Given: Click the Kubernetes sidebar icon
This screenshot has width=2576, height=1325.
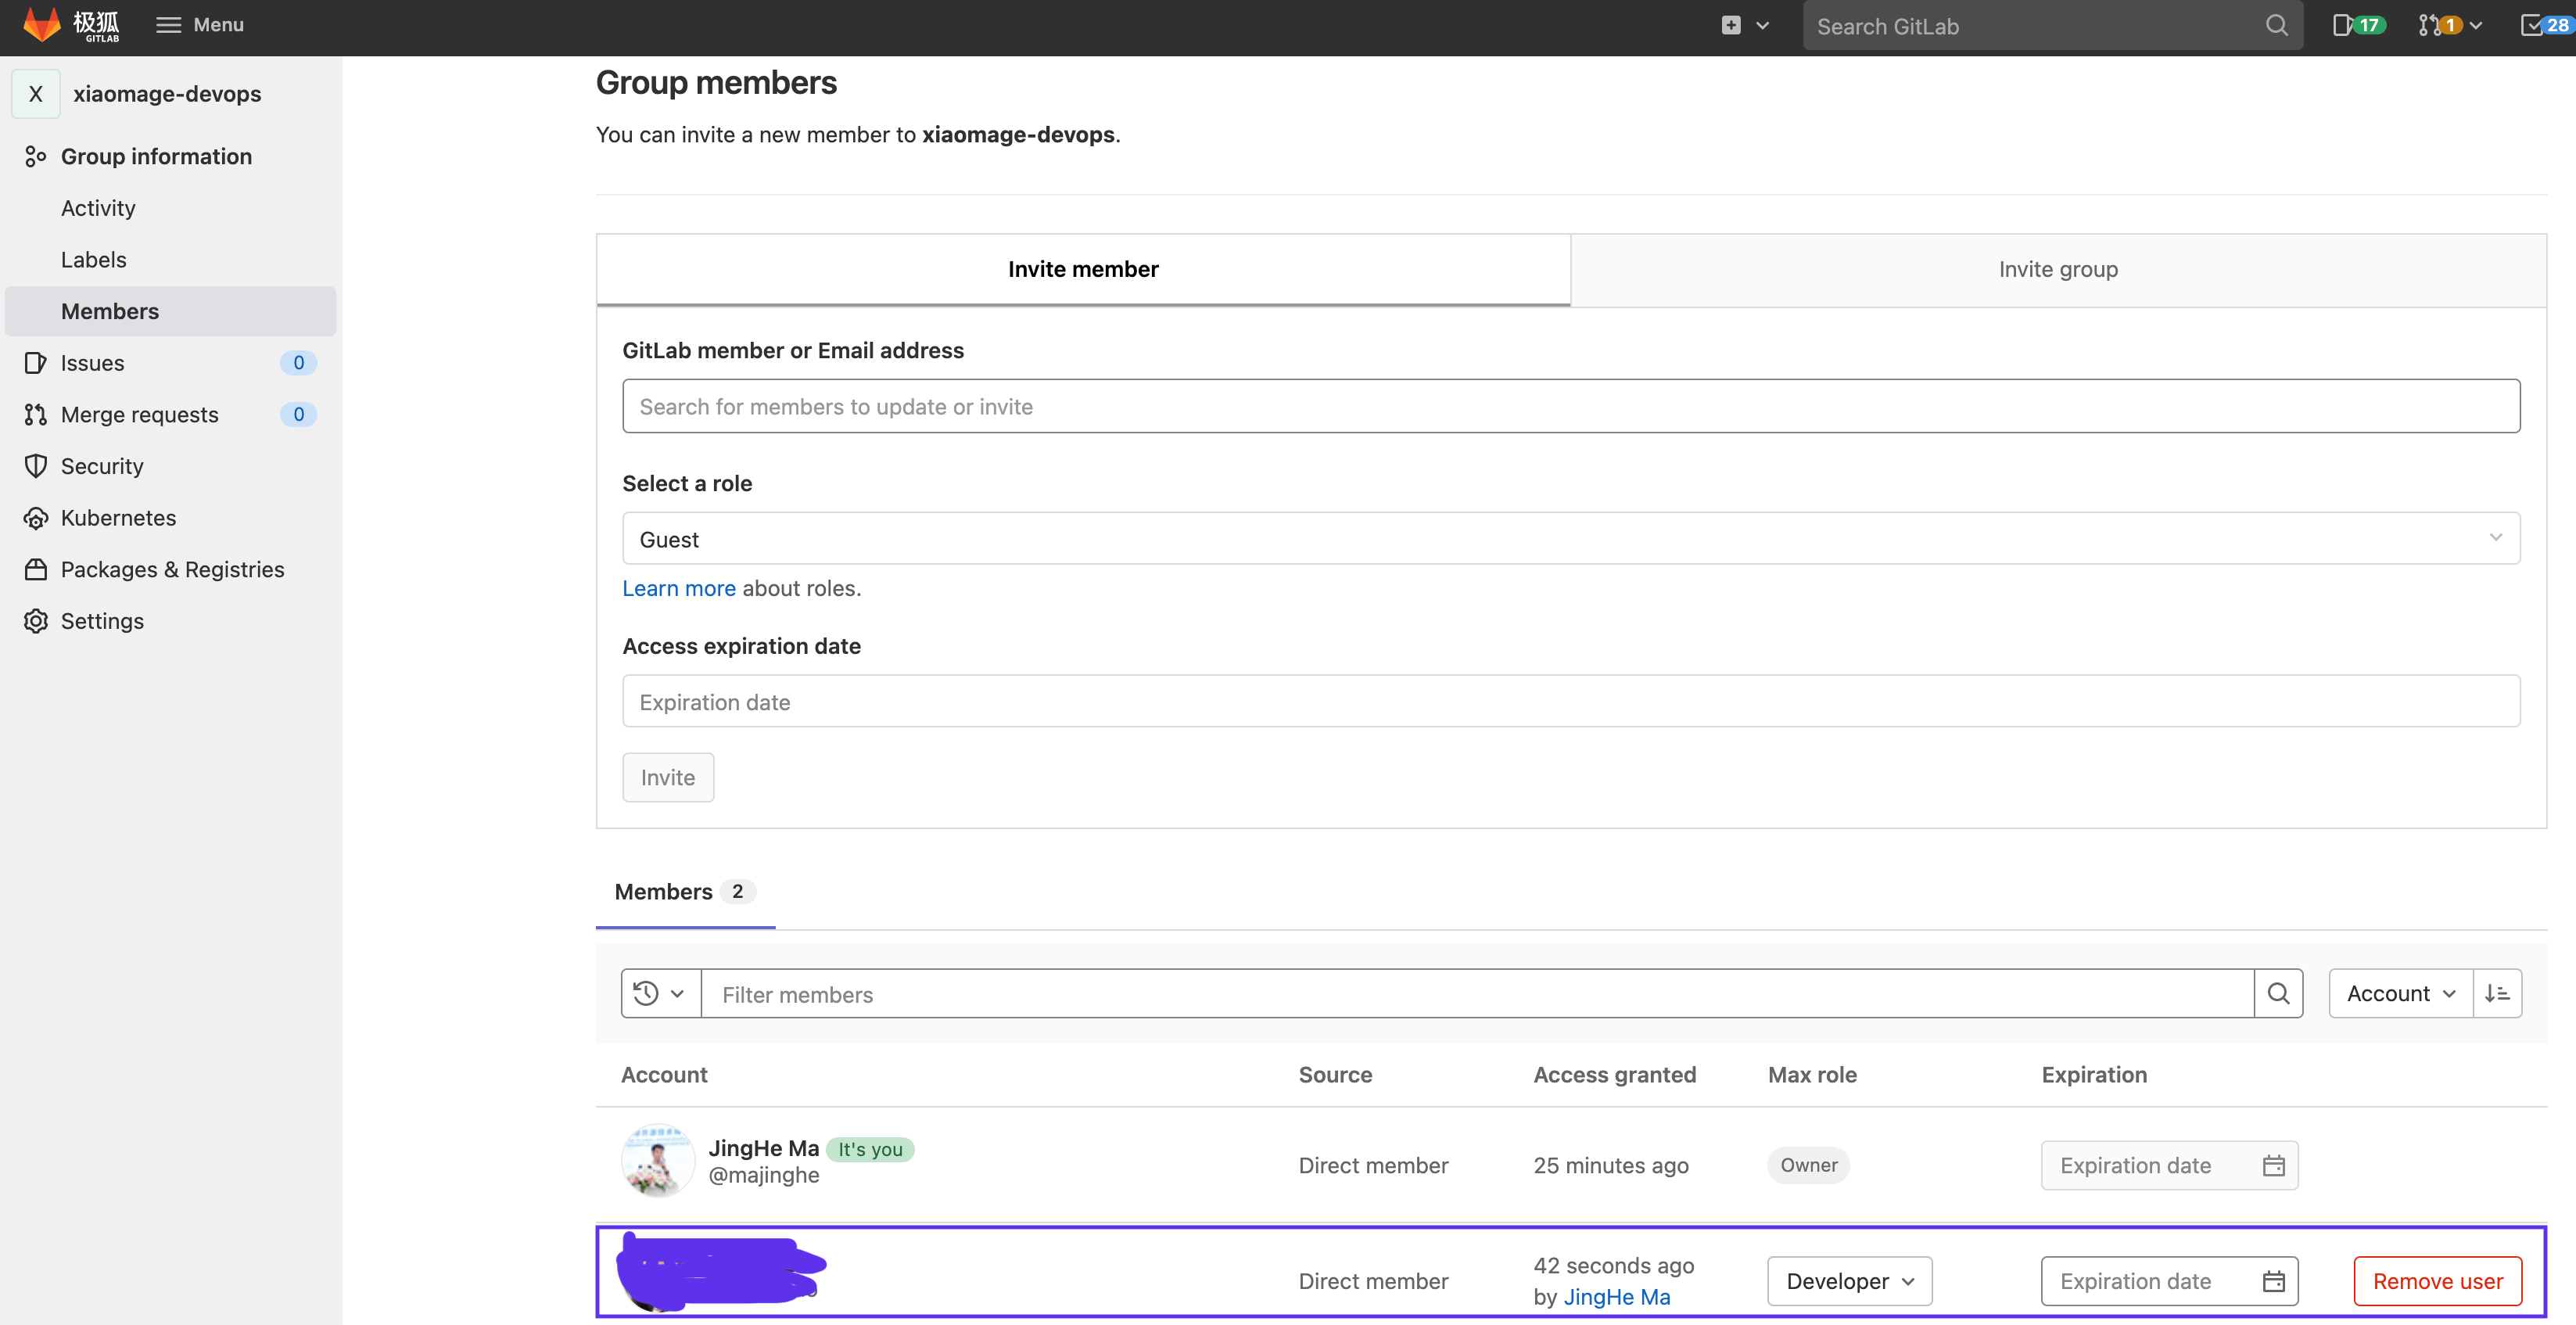Looking at the screenshot, I should coord(36,518).
